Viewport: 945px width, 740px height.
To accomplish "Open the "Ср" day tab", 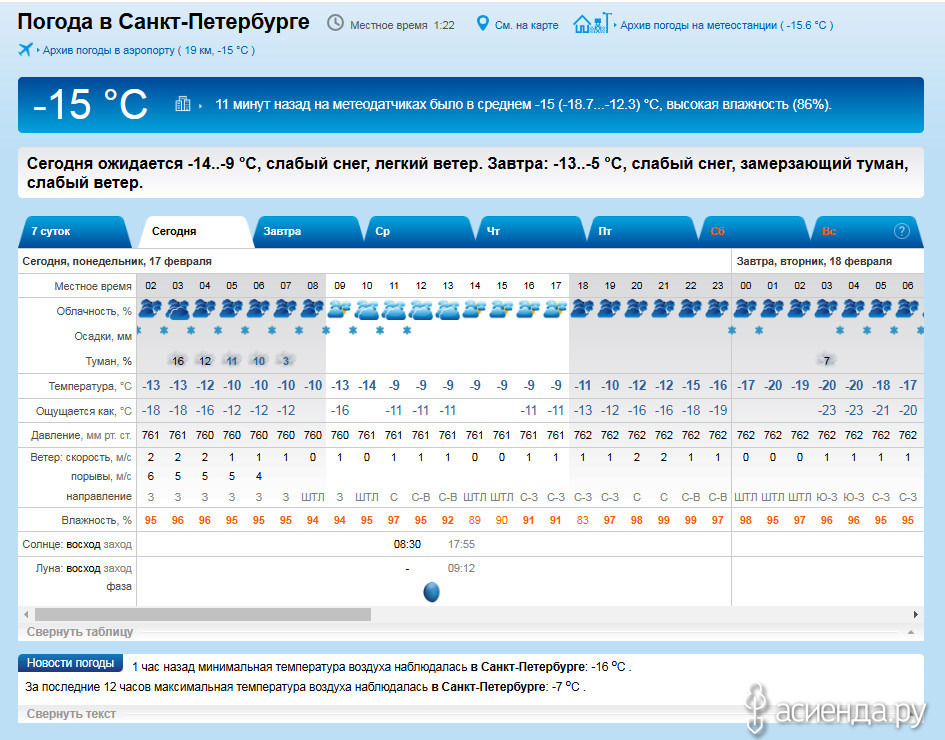I will pyautogui.click(x=418, y=231).
